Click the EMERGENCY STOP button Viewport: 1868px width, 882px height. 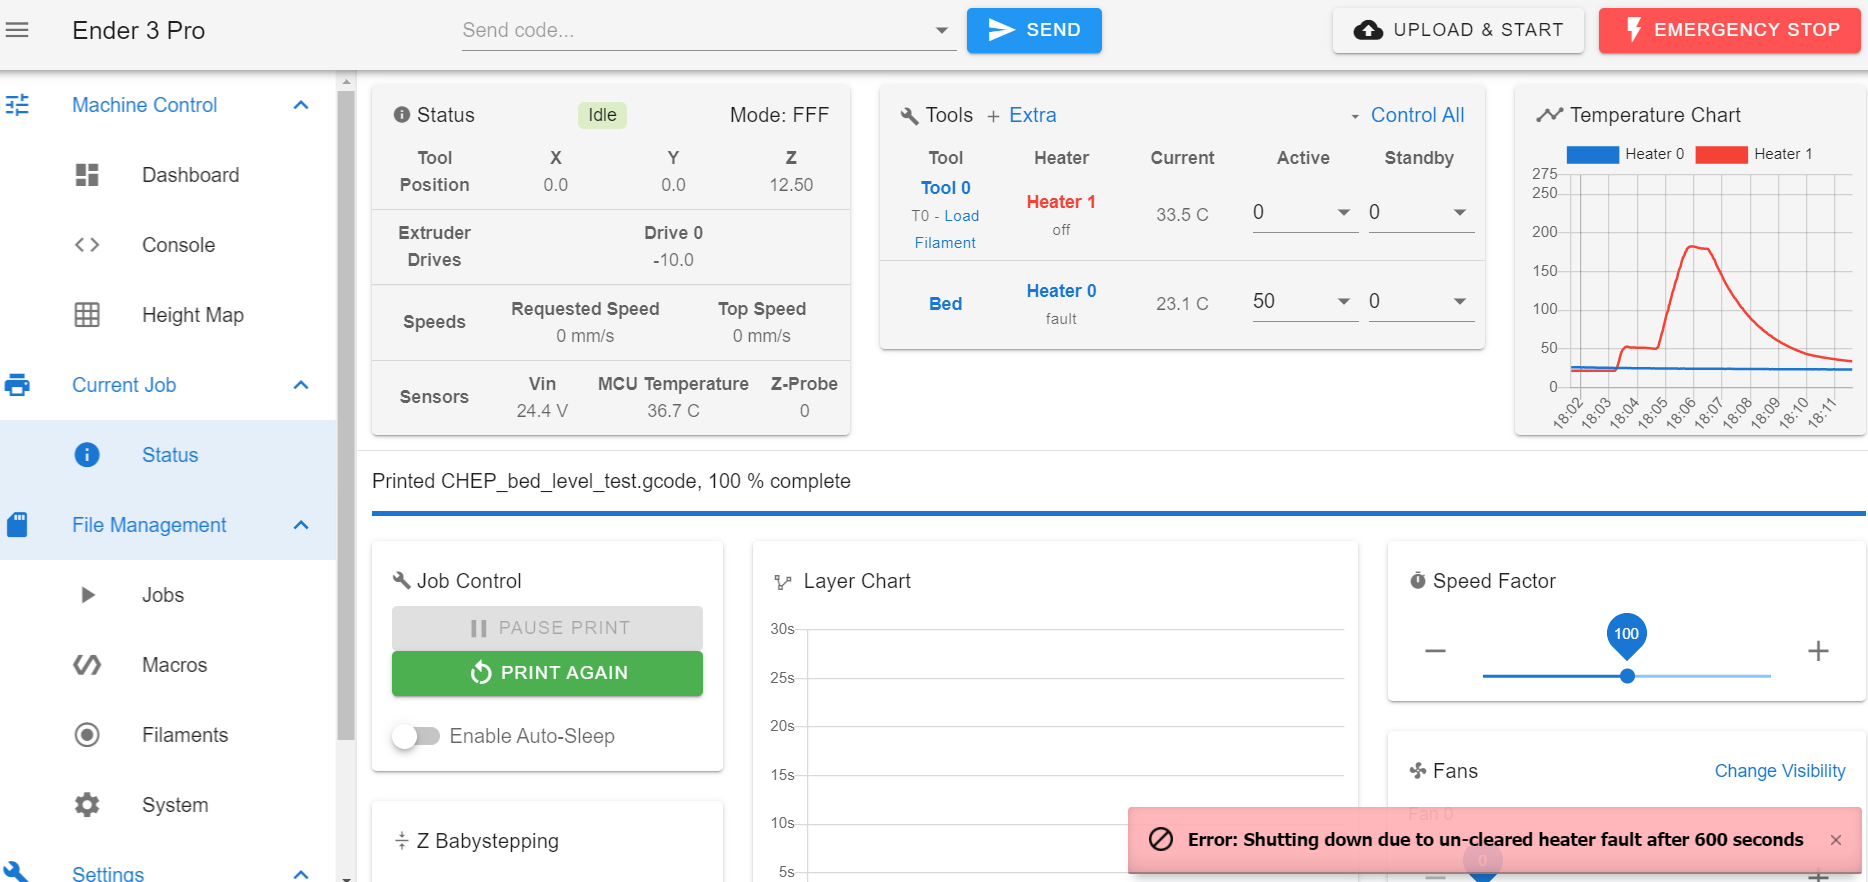coord(1730,30)
